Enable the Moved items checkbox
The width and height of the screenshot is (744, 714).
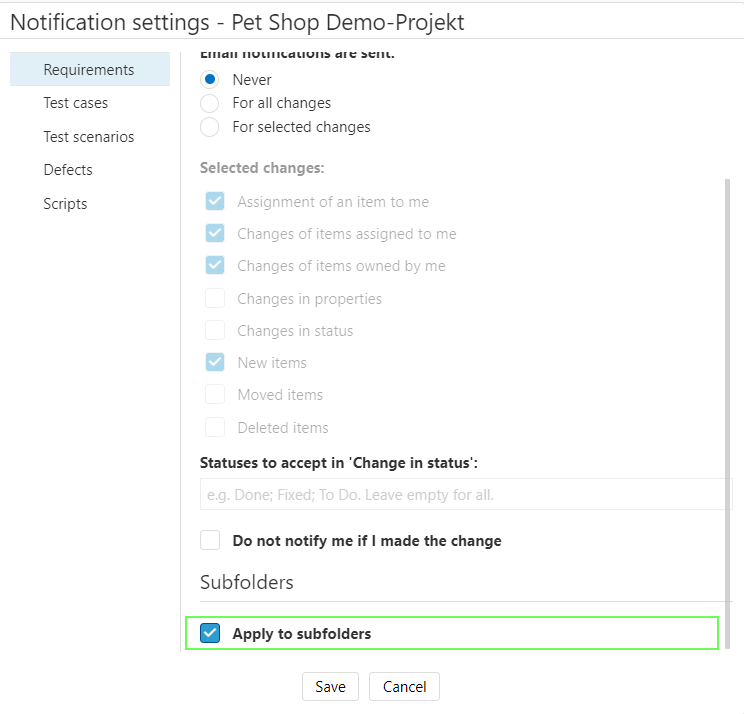pos(215,395)
